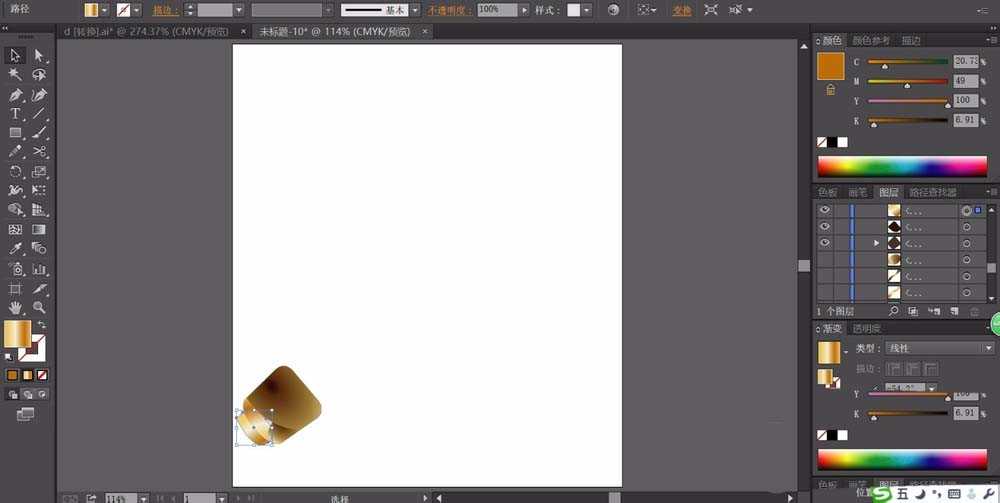Pick a color from the CMYK spectrum bar

pyautogui.click(x=901, y=167)
